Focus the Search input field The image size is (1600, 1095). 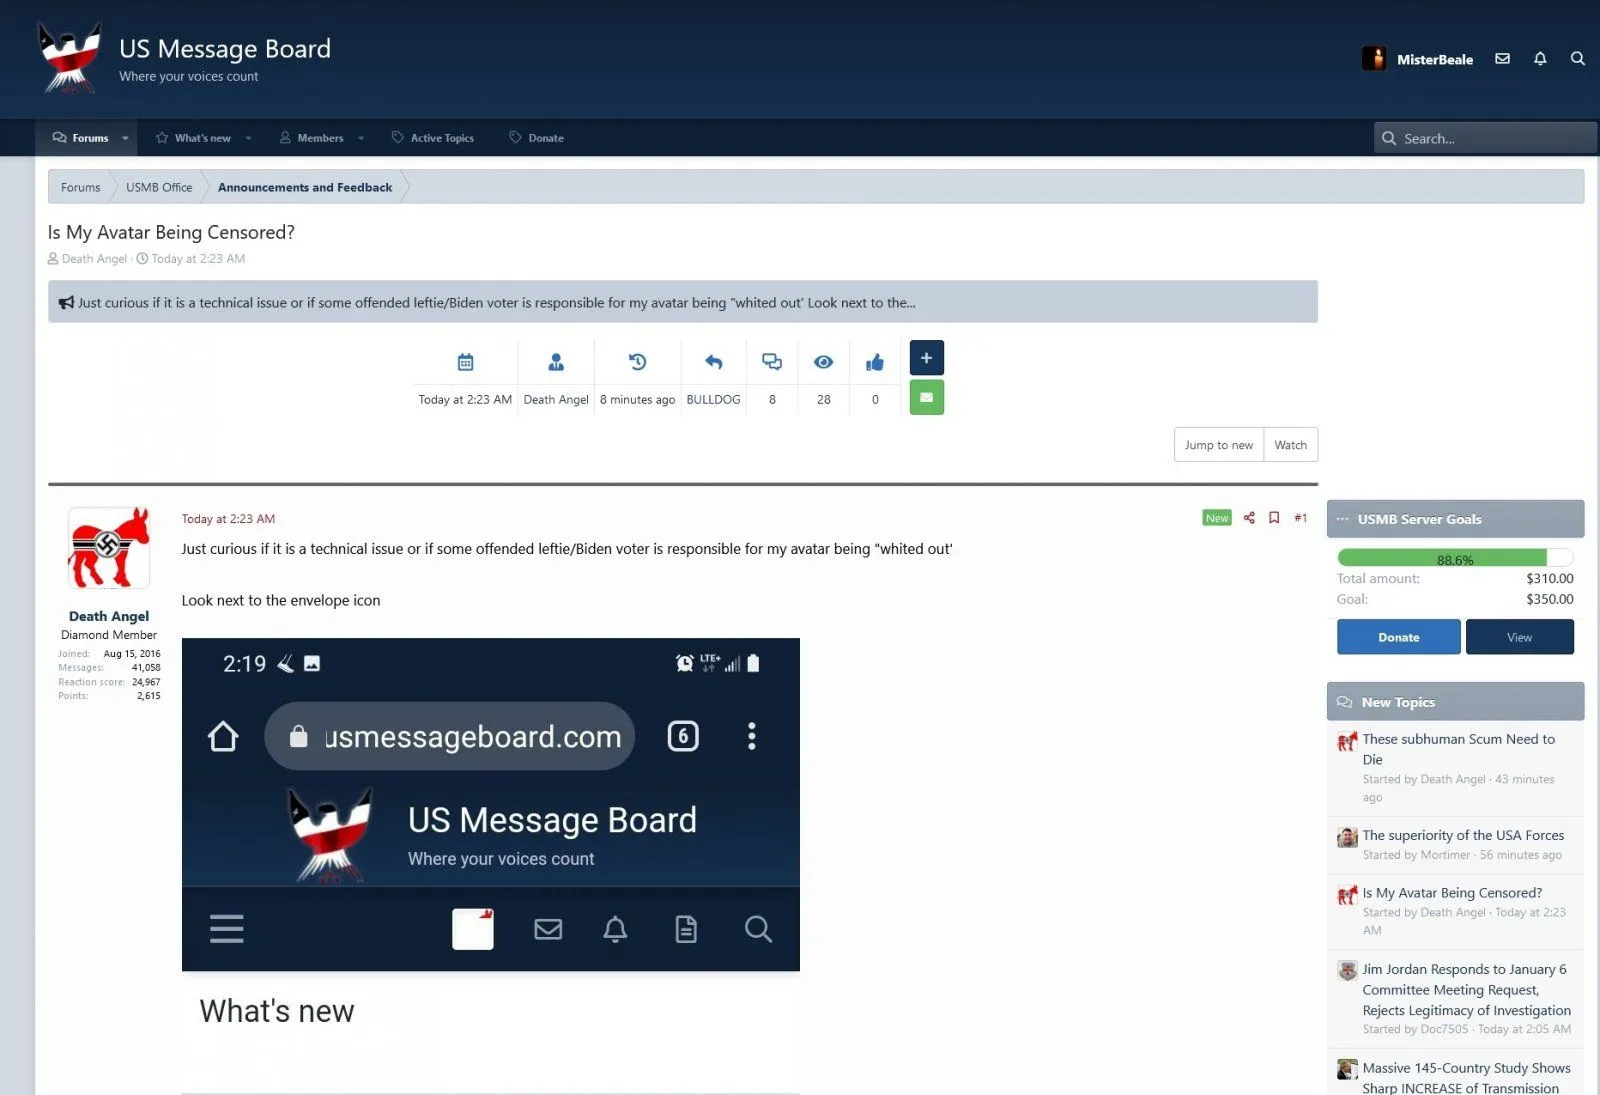pos(1484,138)
